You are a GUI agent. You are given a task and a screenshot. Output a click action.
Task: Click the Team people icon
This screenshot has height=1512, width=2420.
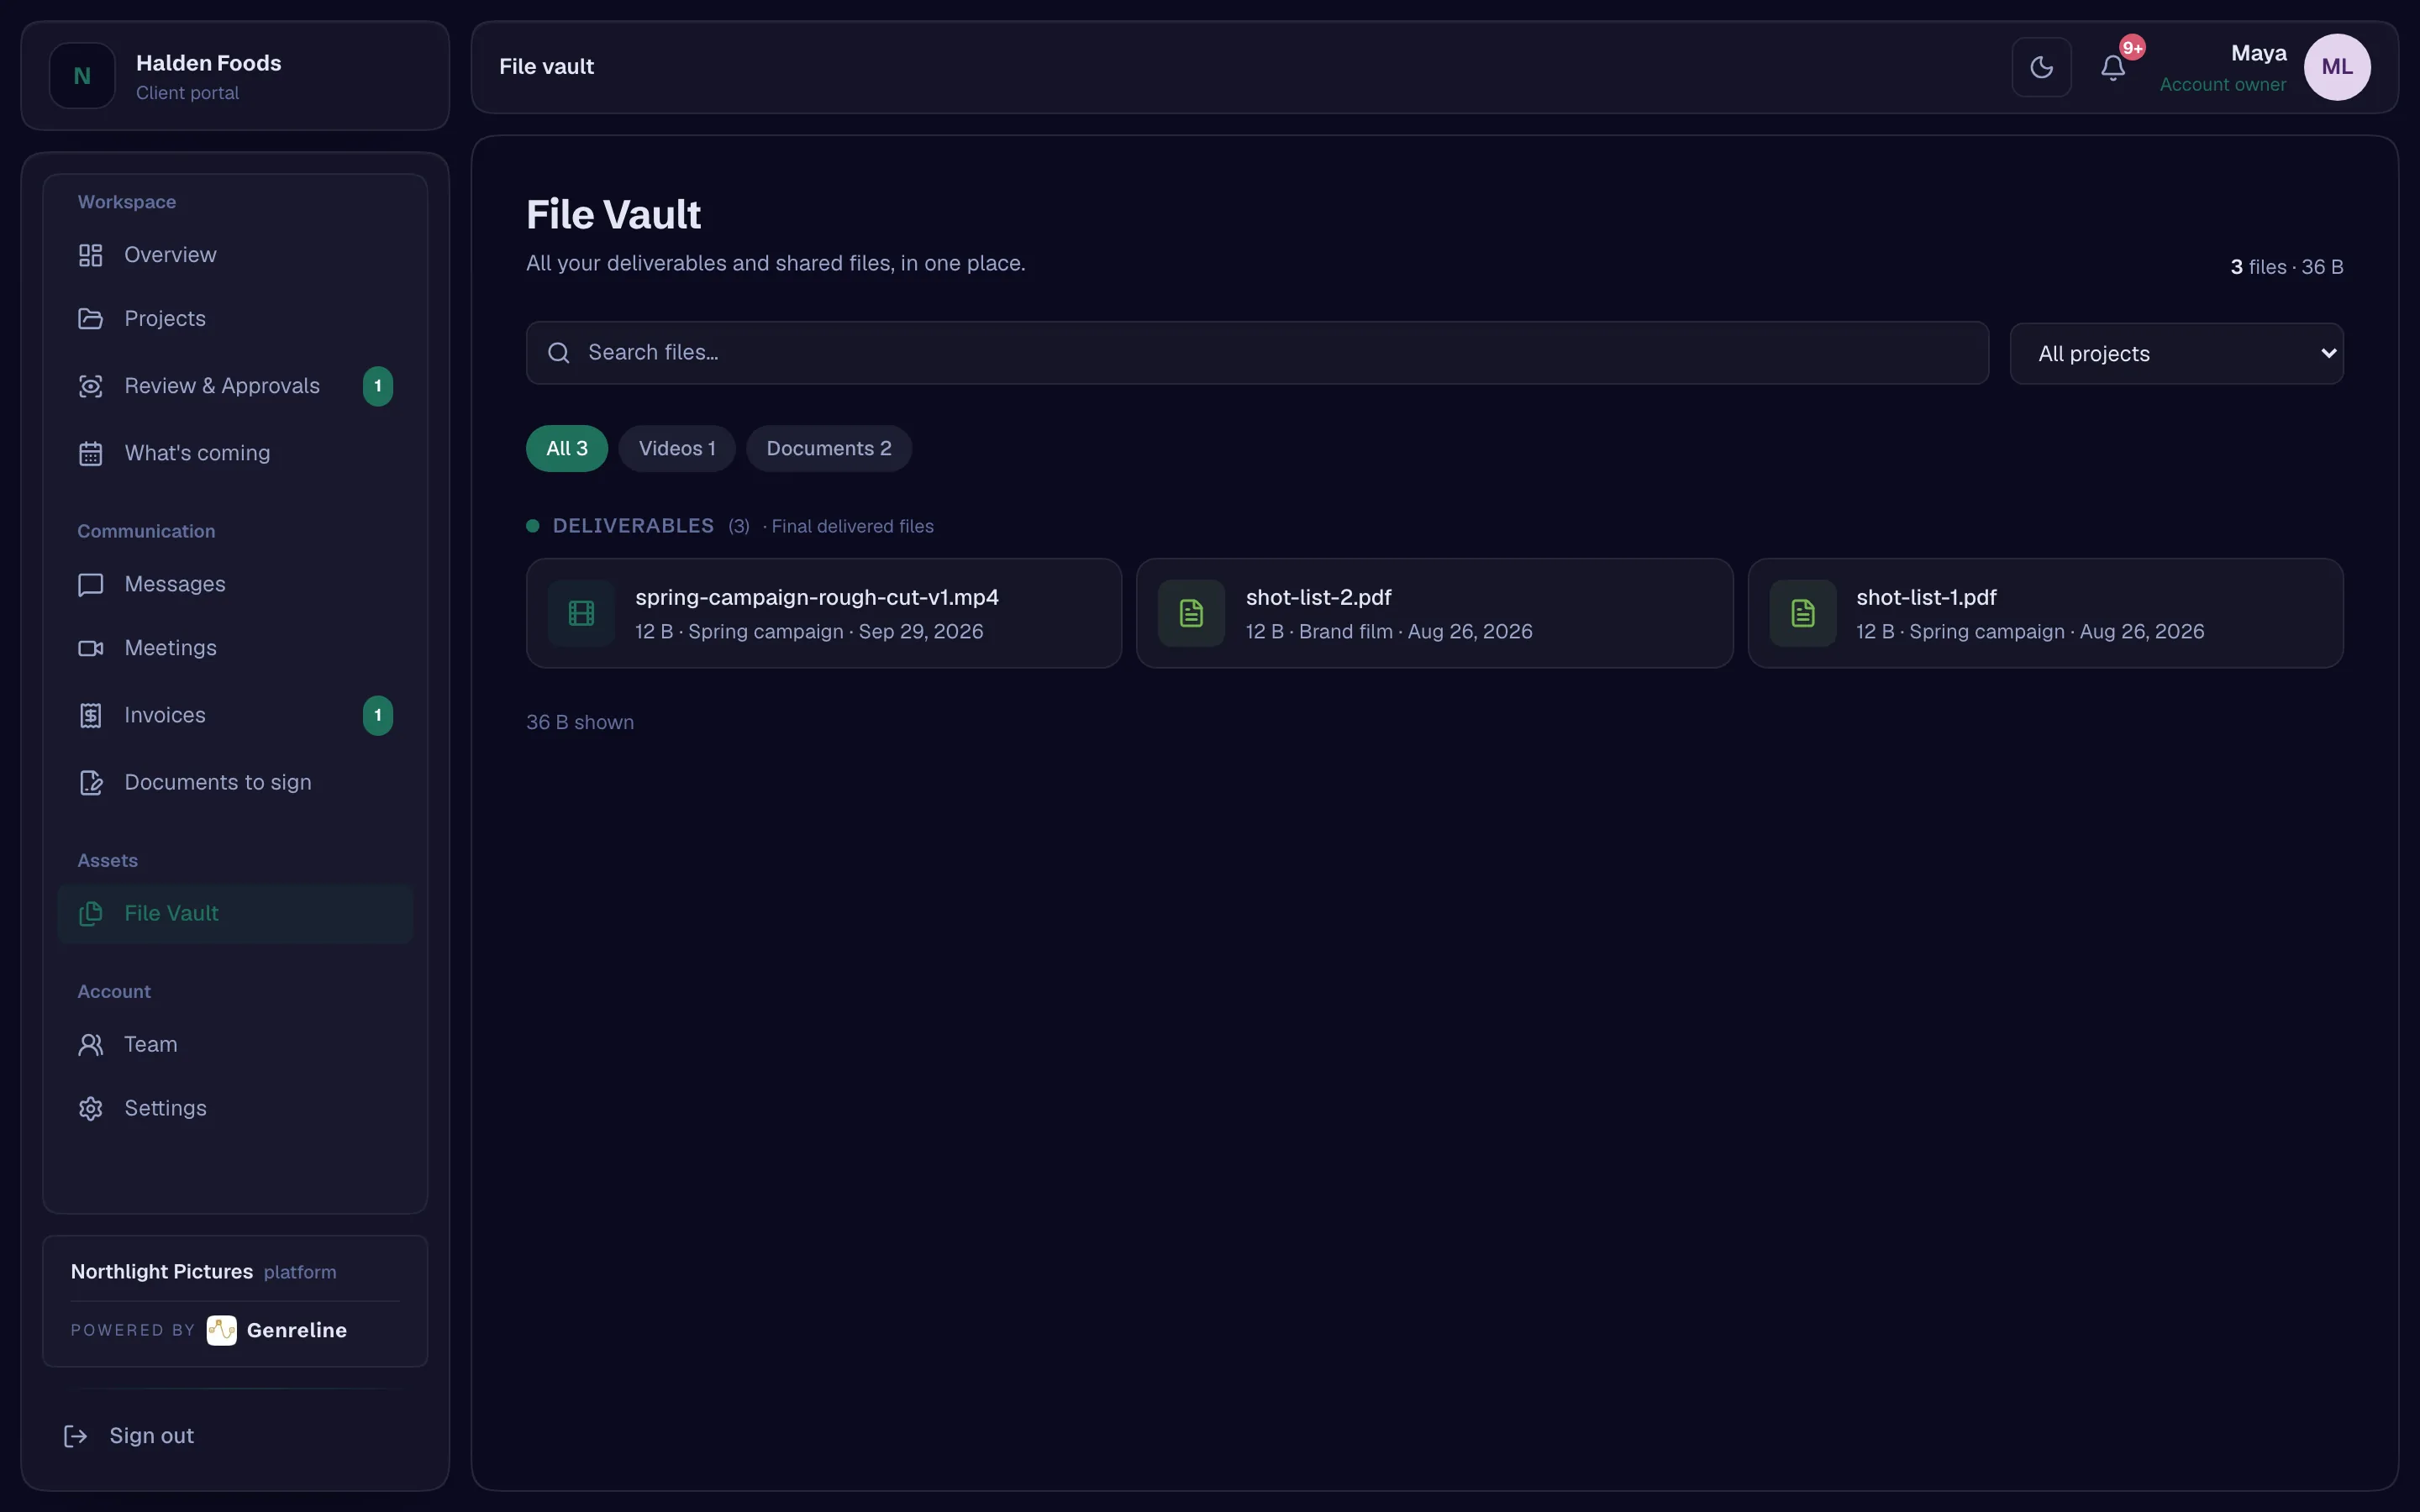[91, 1044]
